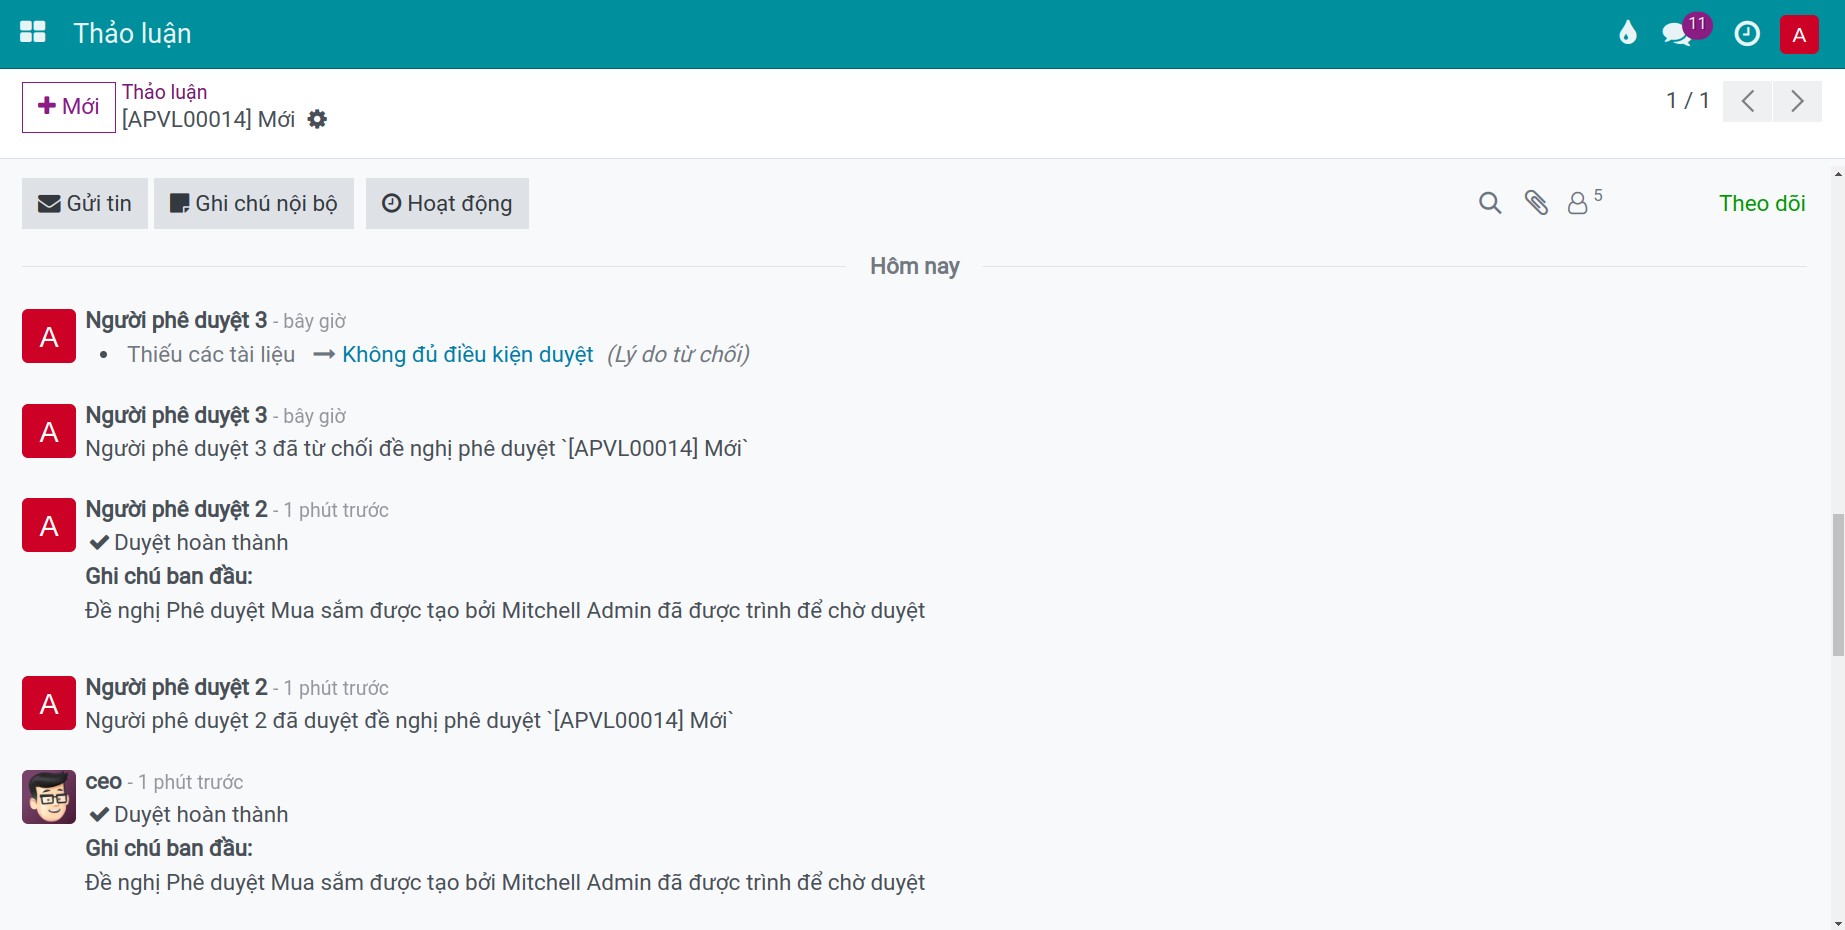Image resolution: width=1845 pixels, height=930 pixels.
Task: Click the ceo author name
Action: pyautogui.click(x=104, y=782)
